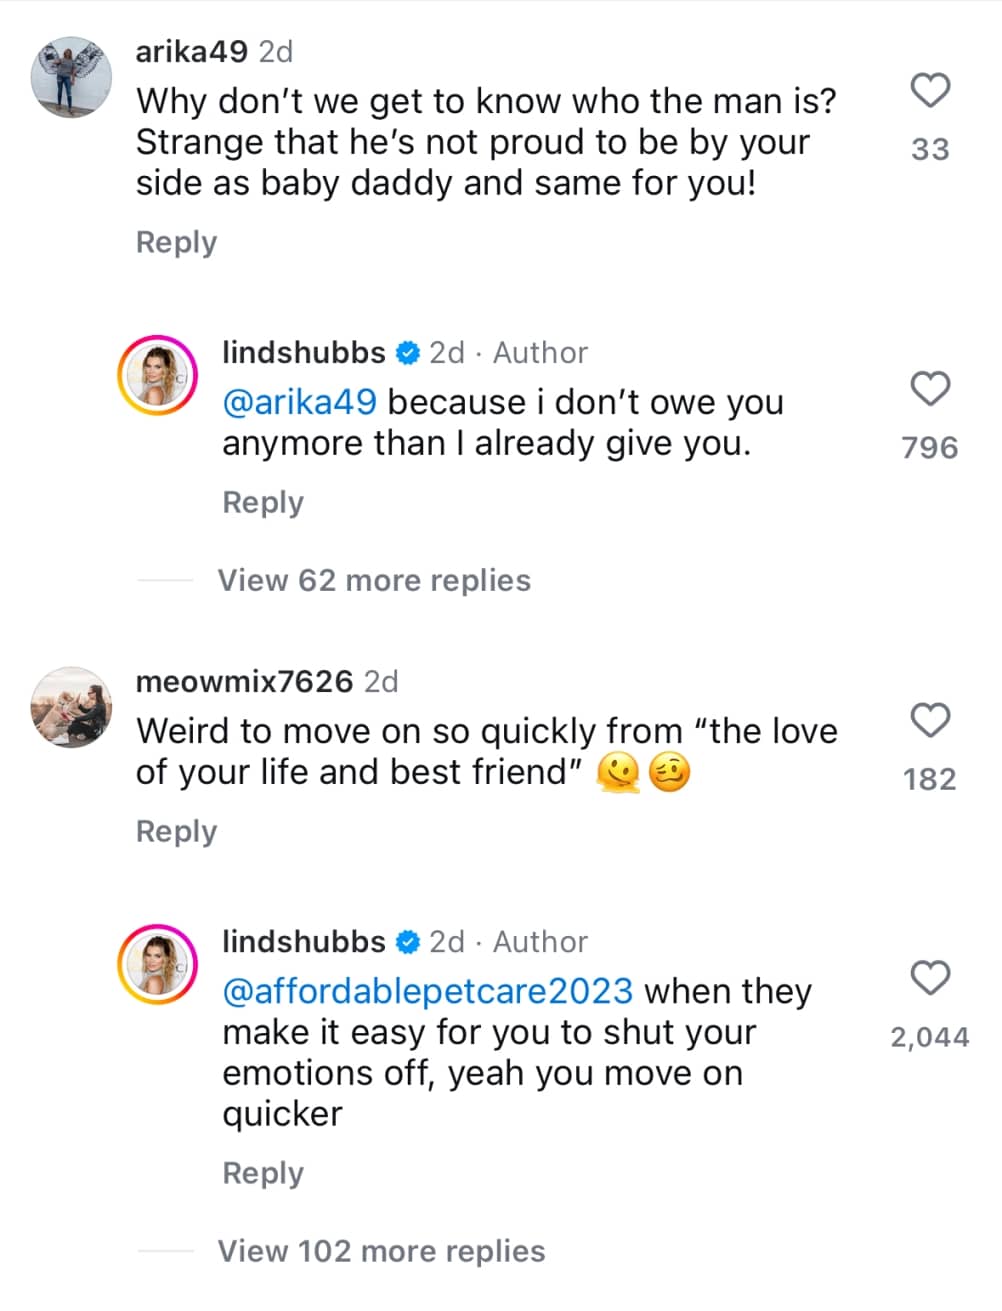Expand View 102 more replies
1002x1311 pixels.
381,1251
